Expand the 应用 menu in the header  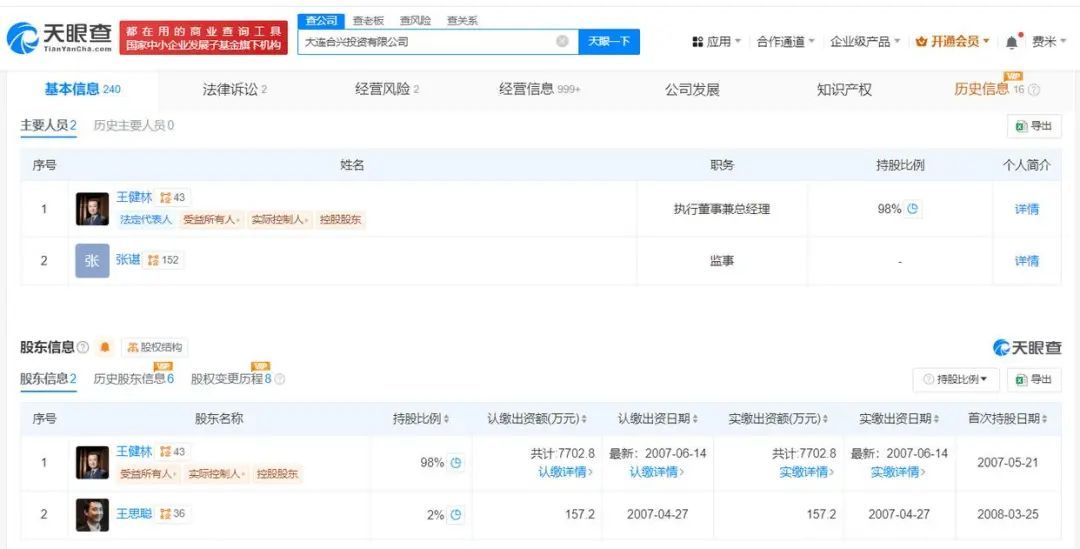(x=717, y=42)
